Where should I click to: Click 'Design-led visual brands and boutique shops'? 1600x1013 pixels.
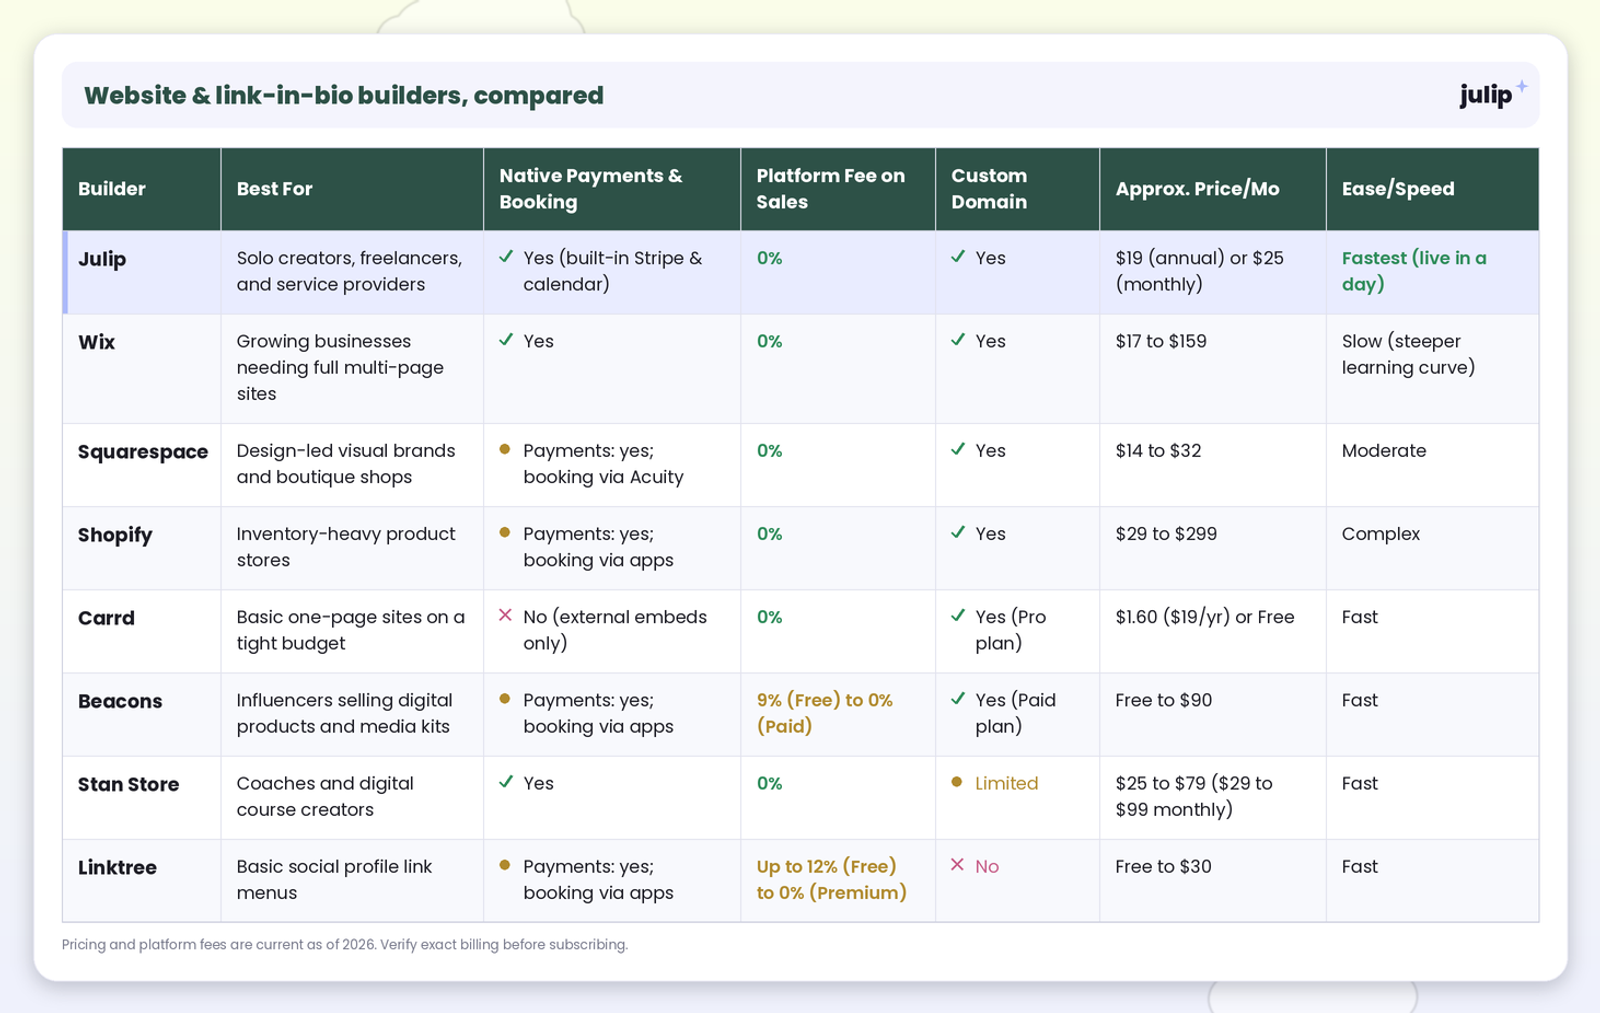[346, 464]
